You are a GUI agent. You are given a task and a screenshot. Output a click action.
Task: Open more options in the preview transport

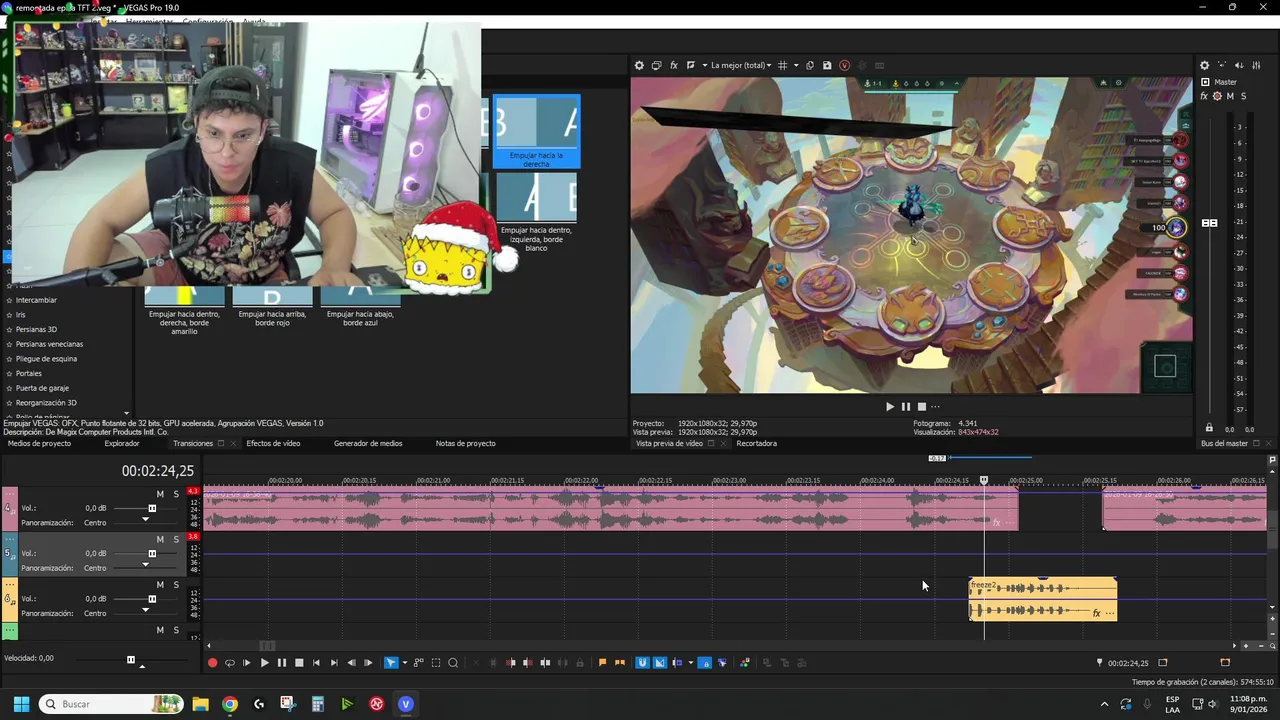936,406
